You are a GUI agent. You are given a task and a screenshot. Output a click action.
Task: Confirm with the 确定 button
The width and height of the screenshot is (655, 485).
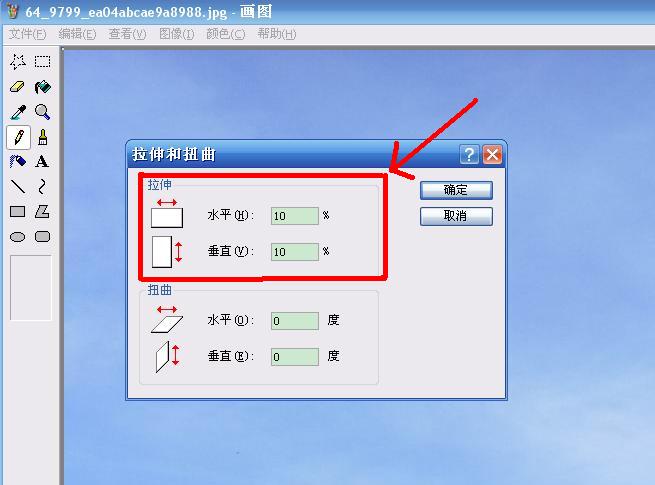pyautogui.click(x=456, y=190)
